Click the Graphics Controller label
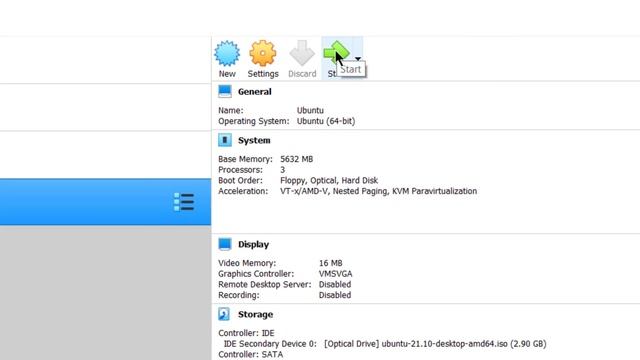Viewport: 640px width, 360px height. [x=256, y=274]
